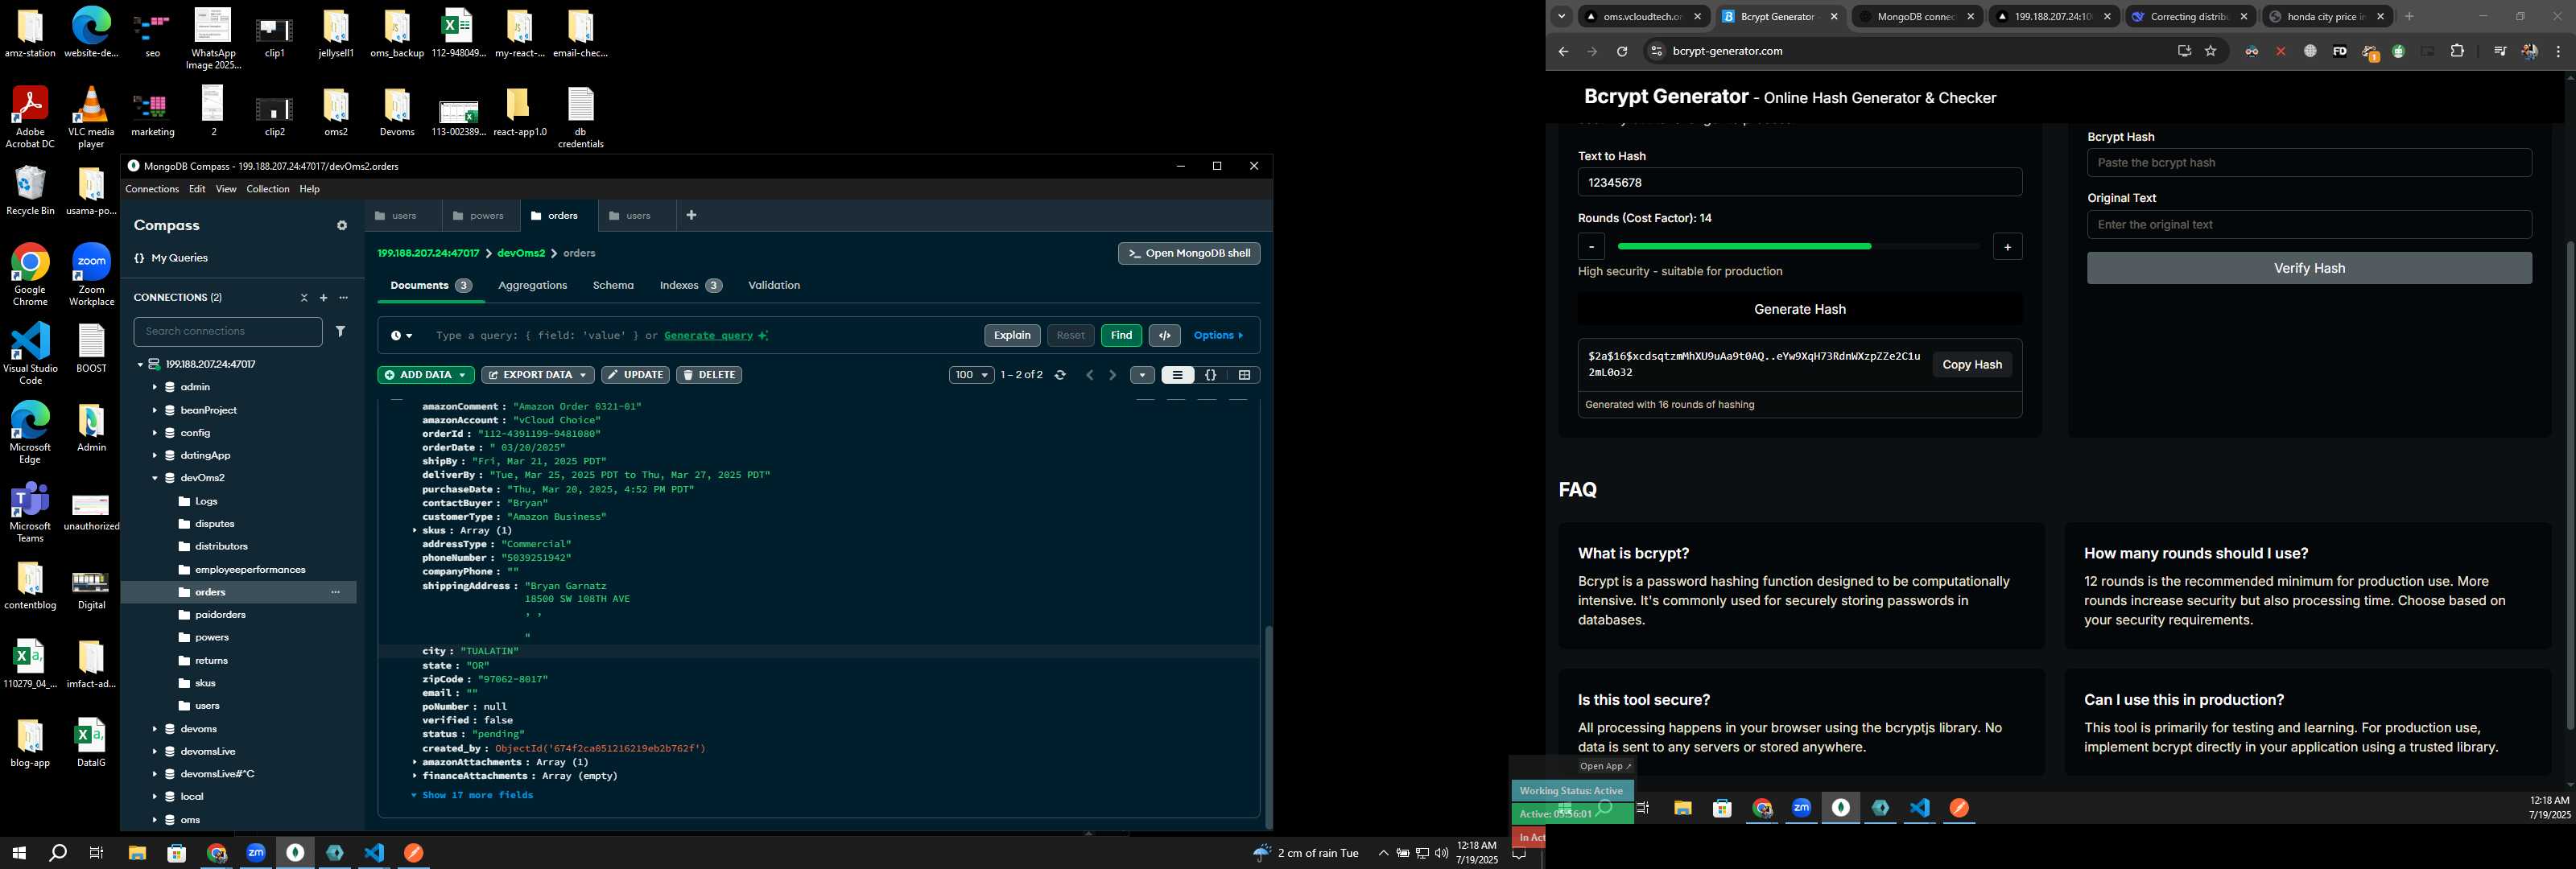2576x869 pixels.
Task: Open a new Compass workspace tab
Action: tap(691, 215)
